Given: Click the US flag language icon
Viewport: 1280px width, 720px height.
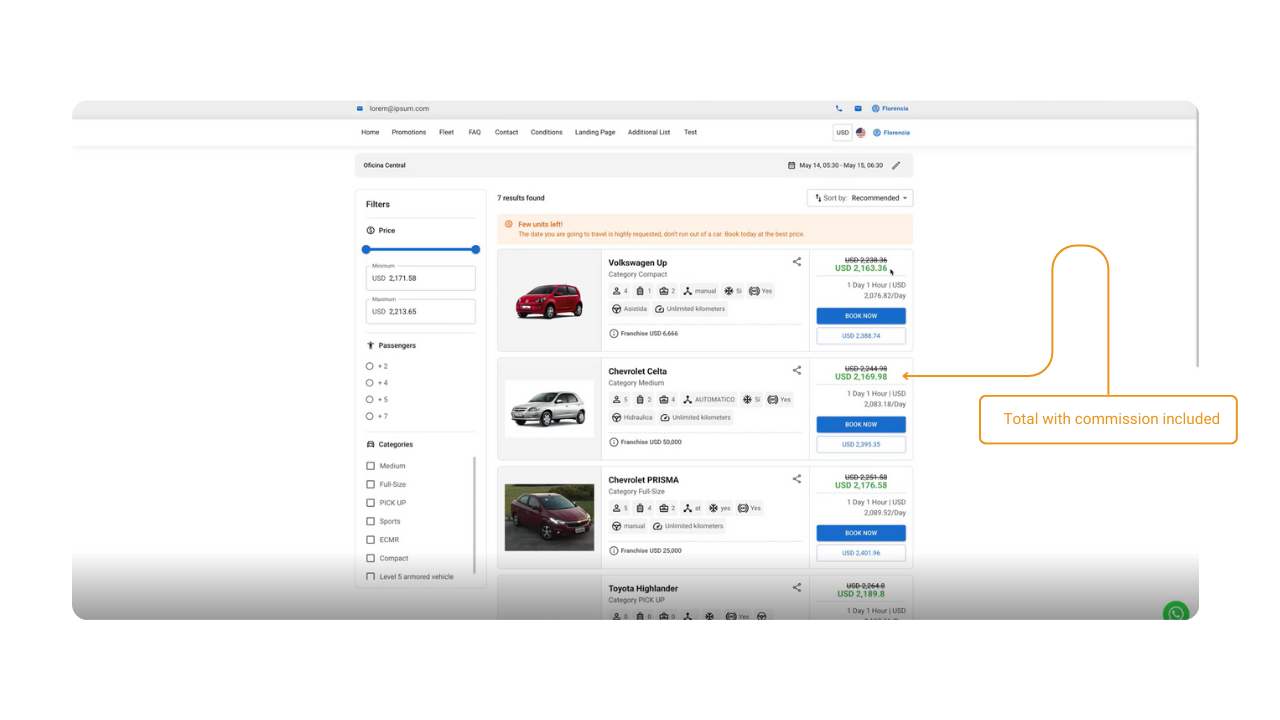Looking at the screenshot, I should pyautogui.click(x=860, y=132).
